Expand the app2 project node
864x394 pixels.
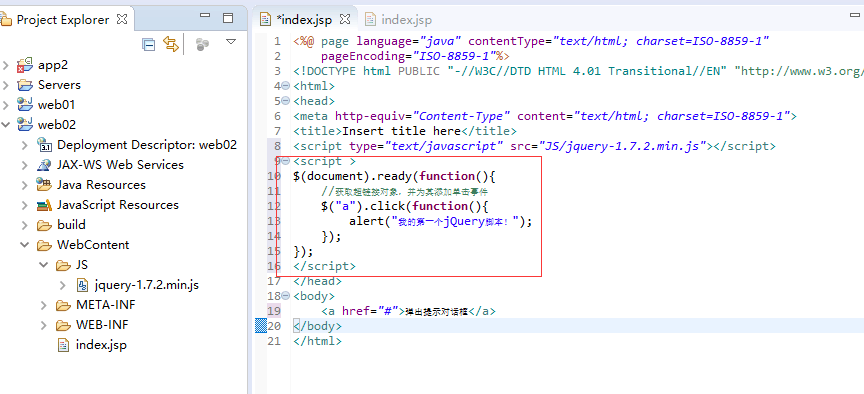point(6,66)
